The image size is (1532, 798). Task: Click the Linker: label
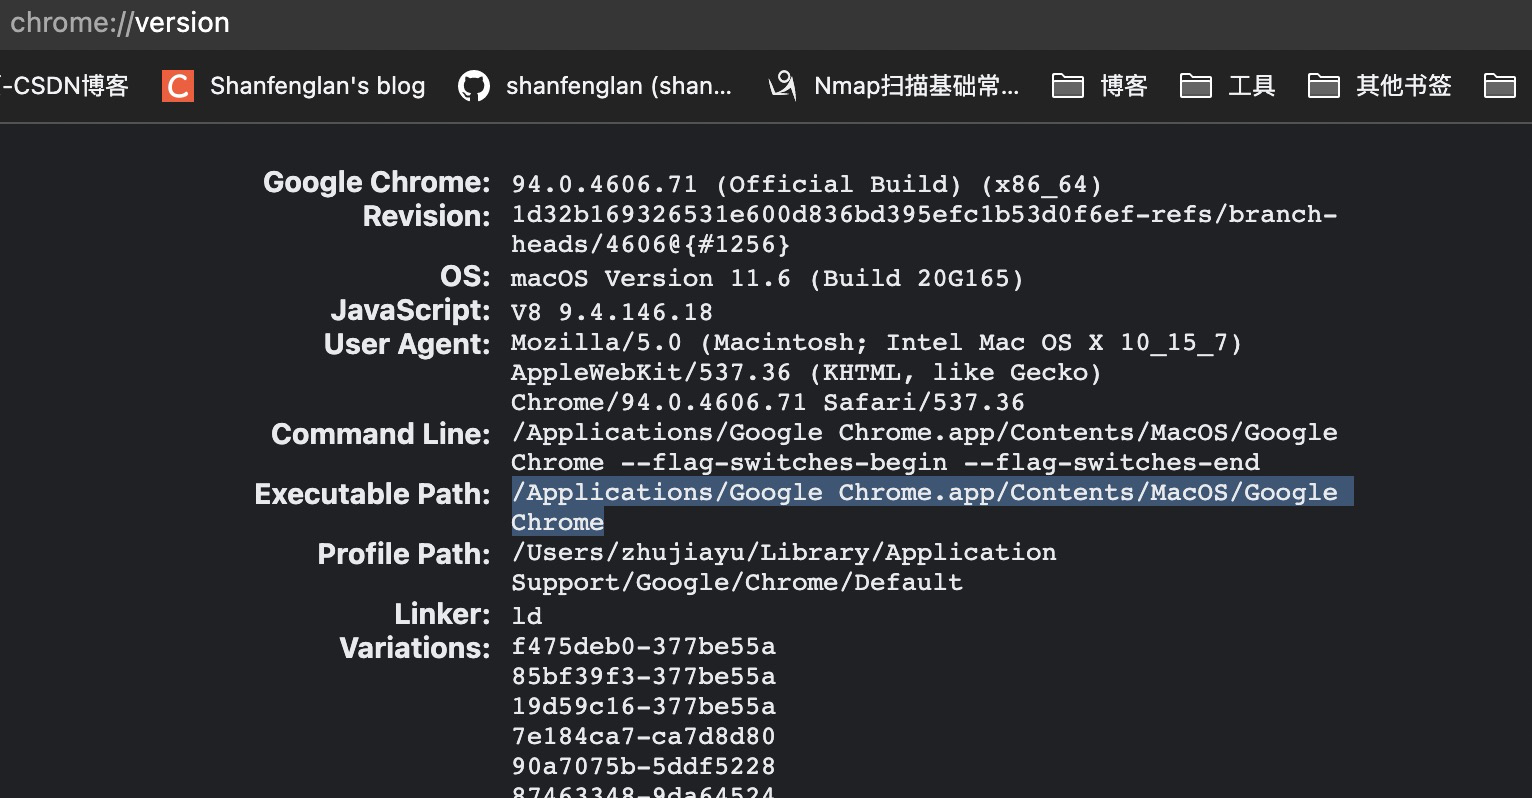pos(442,614)
